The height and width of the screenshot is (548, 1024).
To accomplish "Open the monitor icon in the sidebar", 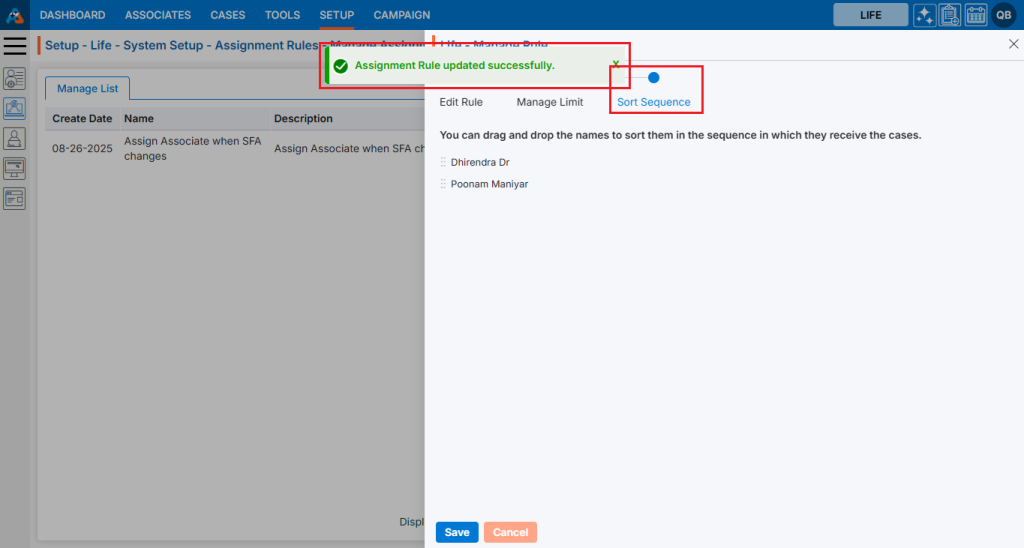I will tap(15, 168).
